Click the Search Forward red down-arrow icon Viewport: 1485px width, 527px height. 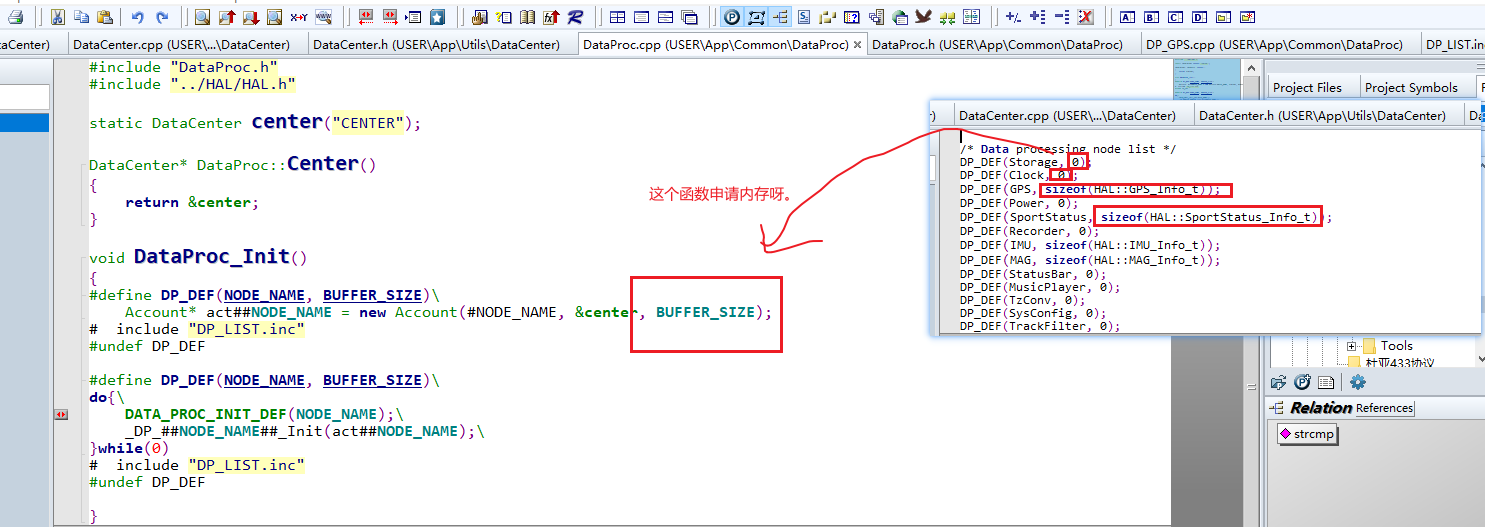251,17
